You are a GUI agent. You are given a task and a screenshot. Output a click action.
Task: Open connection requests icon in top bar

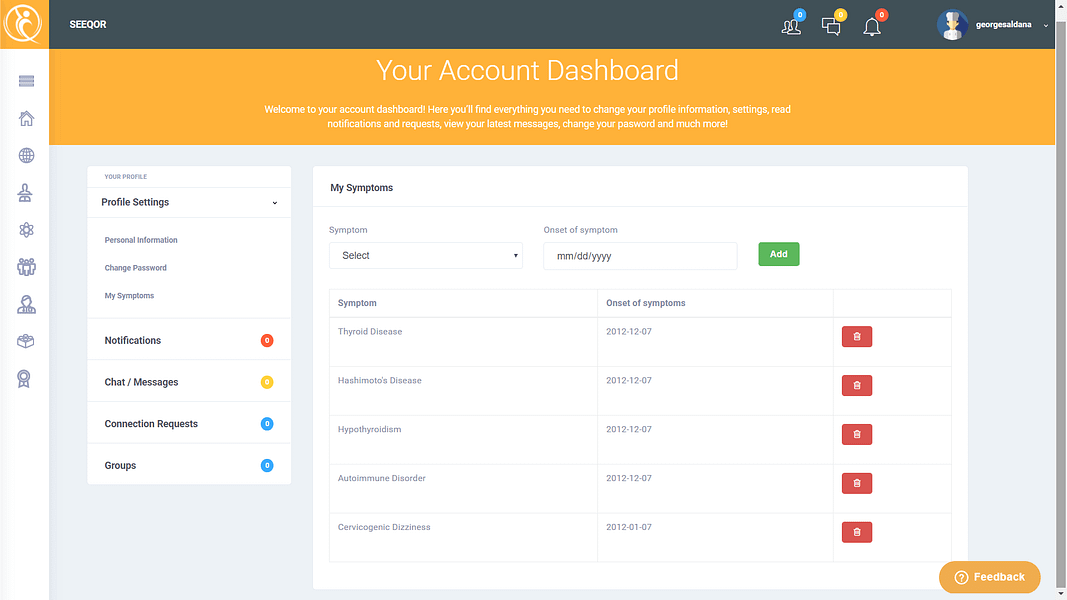[791, 27]
